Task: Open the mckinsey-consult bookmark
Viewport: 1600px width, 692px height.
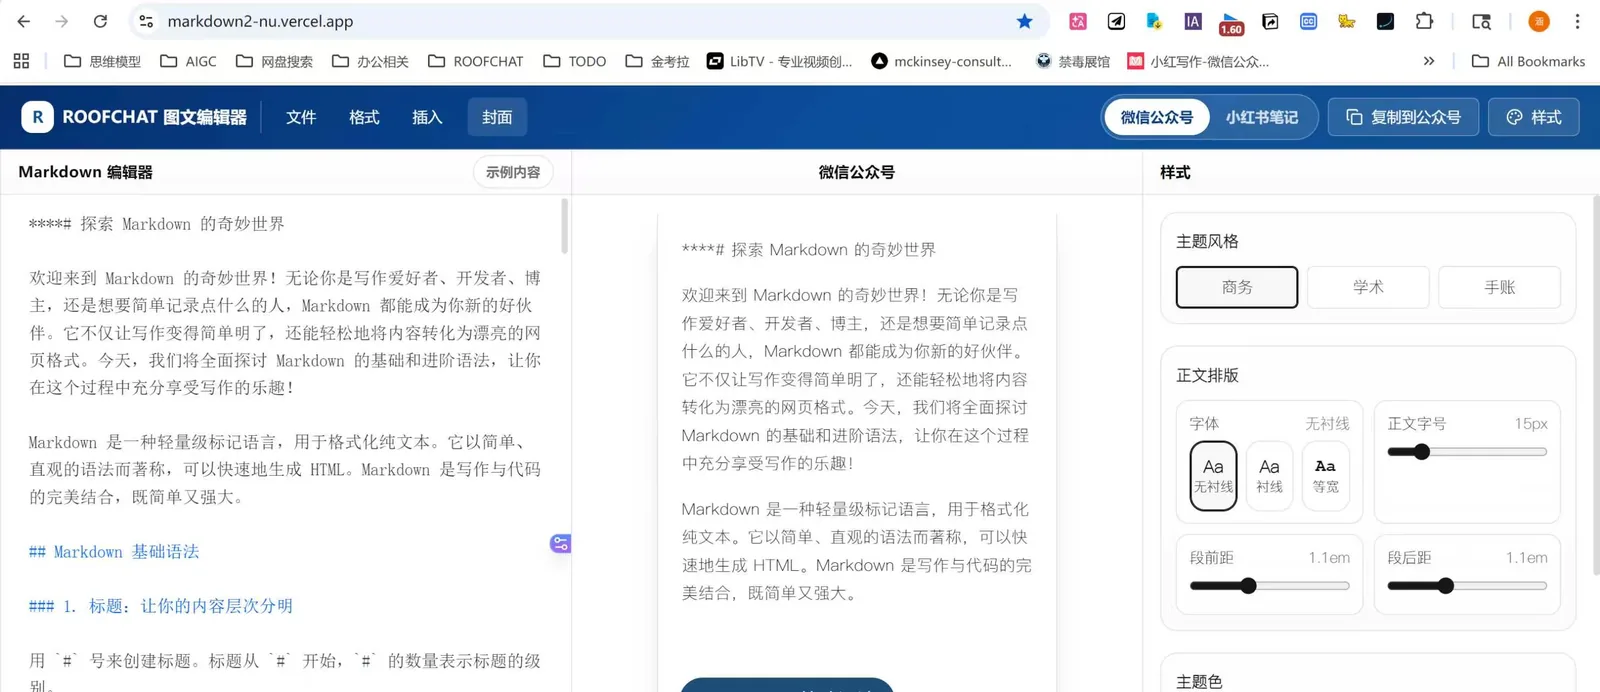Action: (x=941, y=61)
